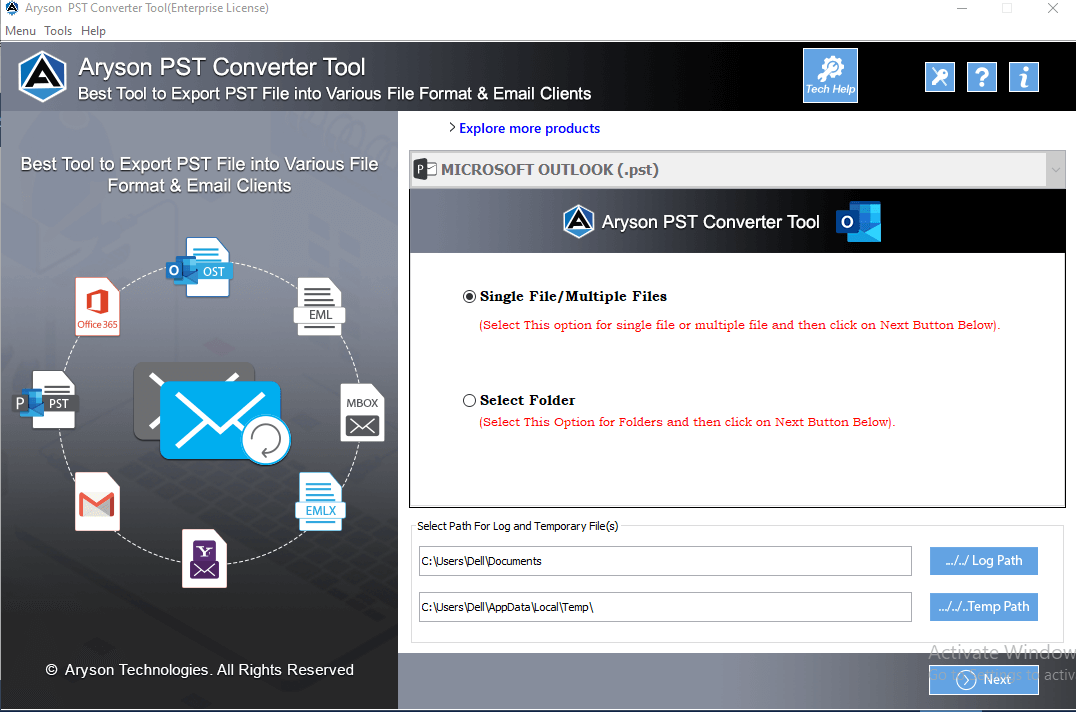The width and height of the screenshot is (1076, 712).
Task: Close the Aryson PST Converter window
Action: tap(1053, 8)
